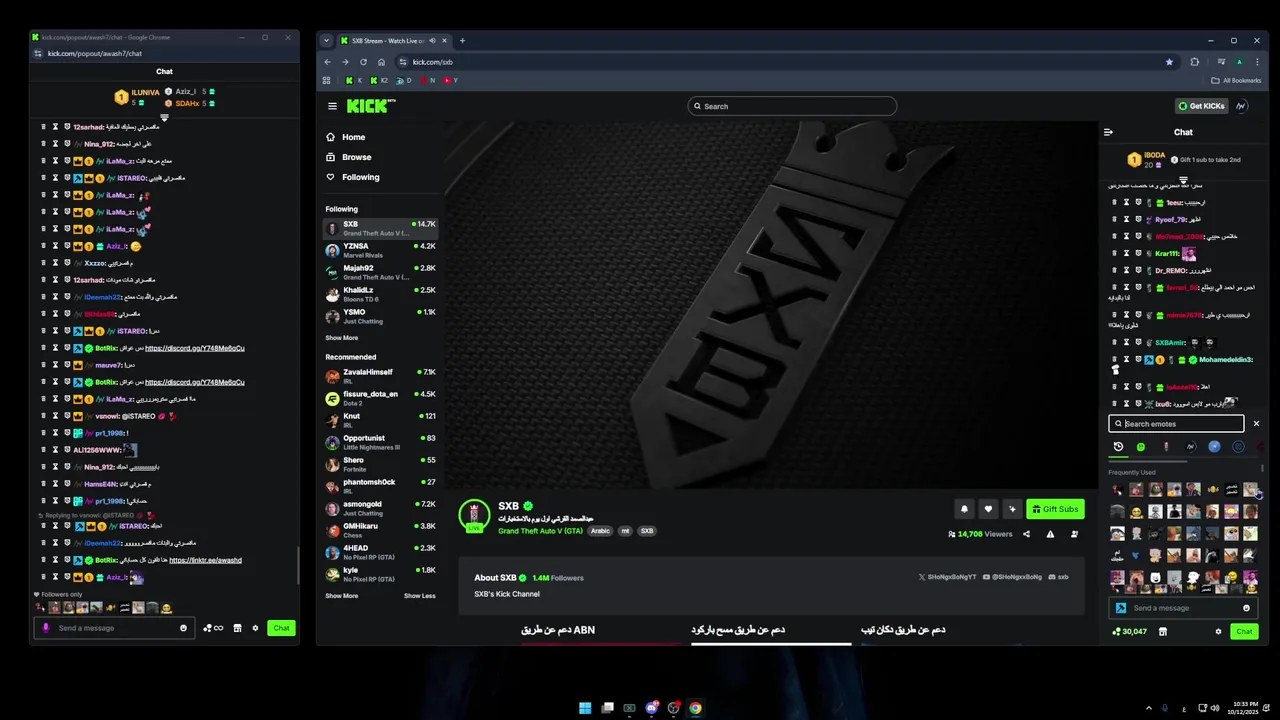The image size is (1280, 720).
Task: Click Send a message in the popout chat
Action: [x=115, y=628]
